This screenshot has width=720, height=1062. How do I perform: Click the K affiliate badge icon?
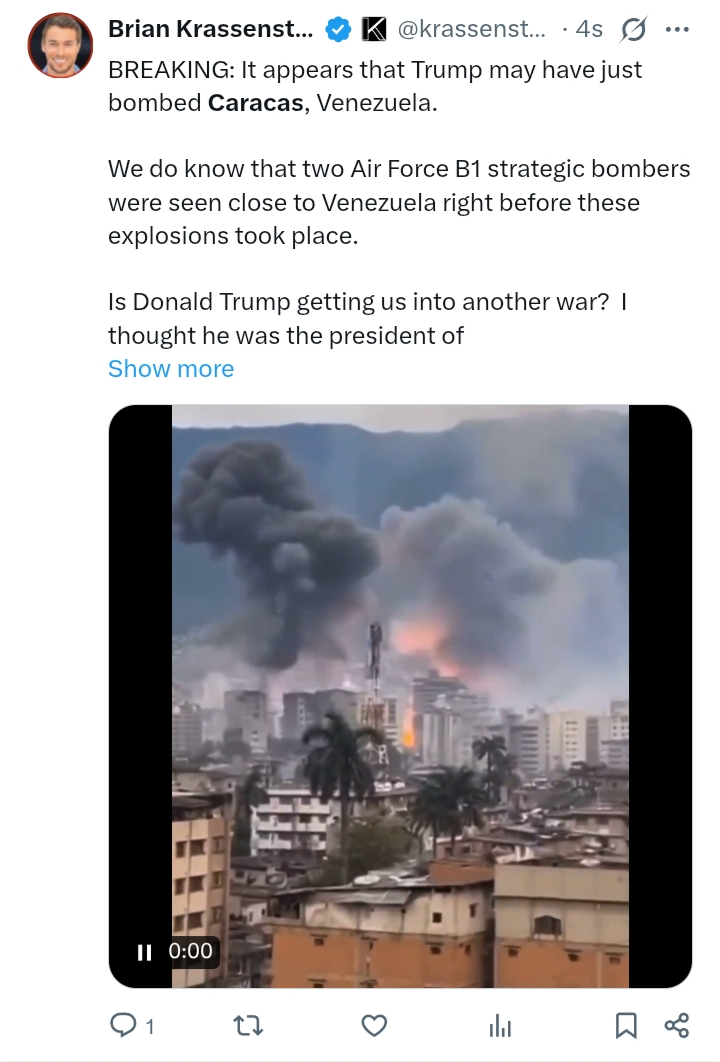coord(373,29)
